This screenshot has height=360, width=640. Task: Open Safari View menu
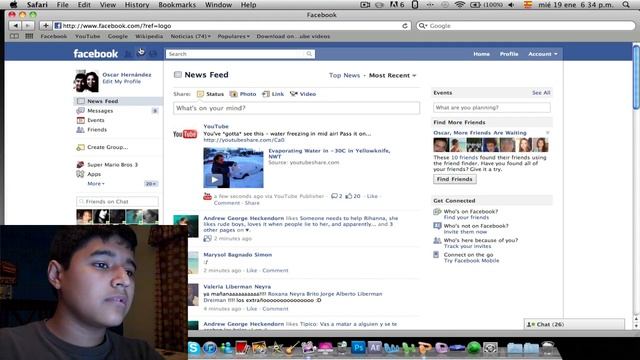pos(108,5)
